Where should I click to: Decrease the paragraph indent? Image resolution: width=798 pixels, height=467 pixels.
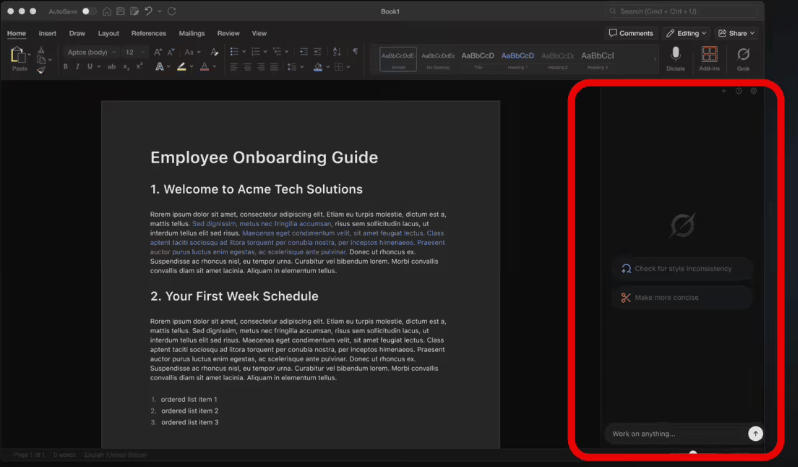click(304, 52)
